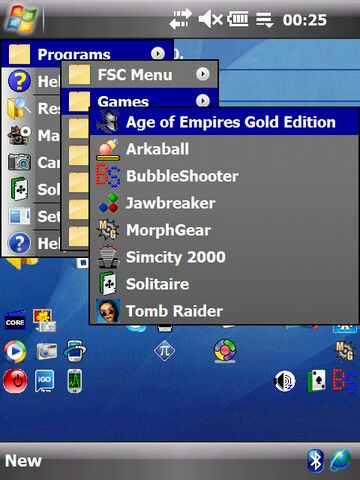Click the blue question mark Help icon

19,243
